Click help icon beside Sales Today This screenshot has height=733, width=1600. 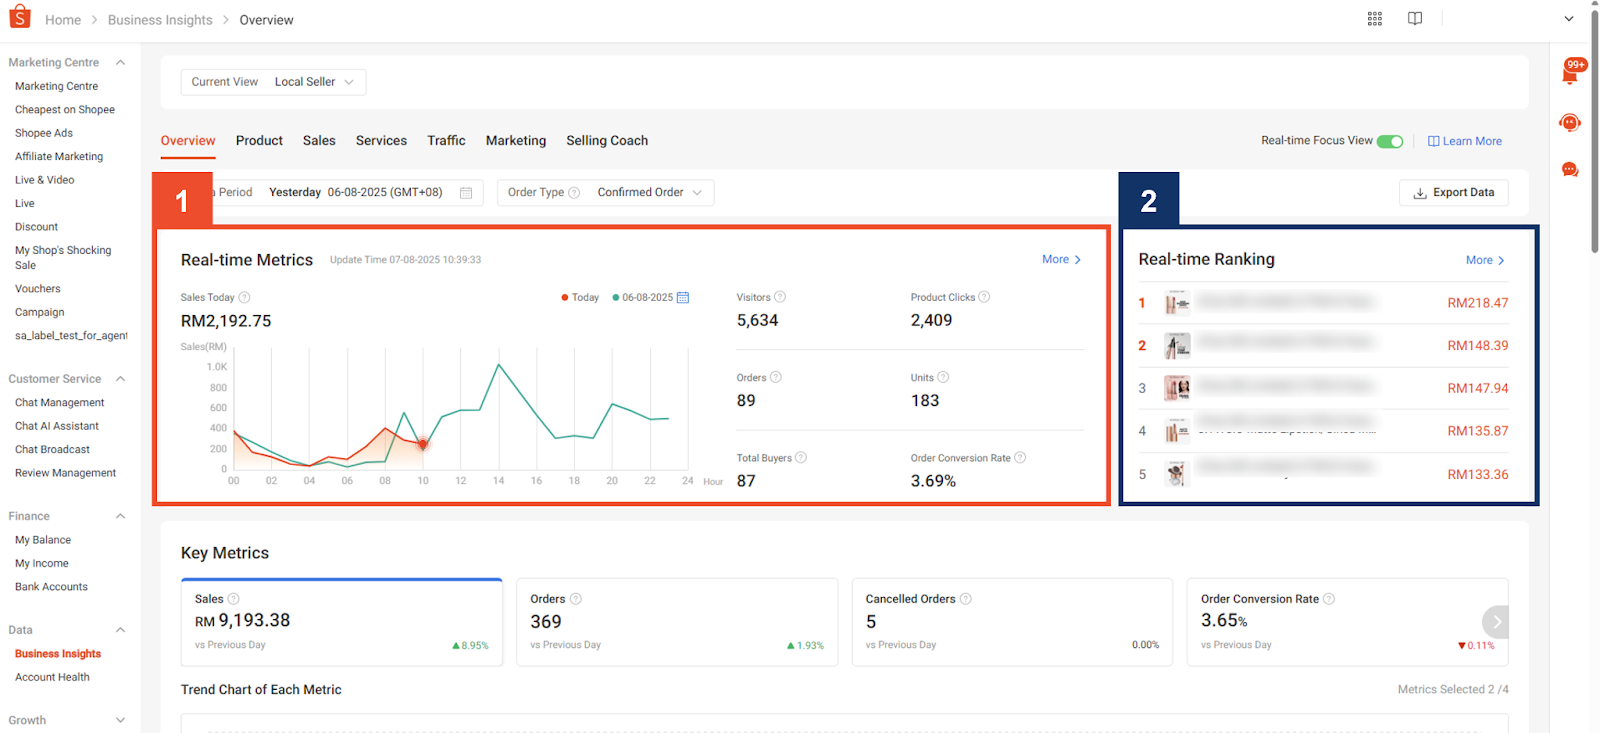point(244,298)
